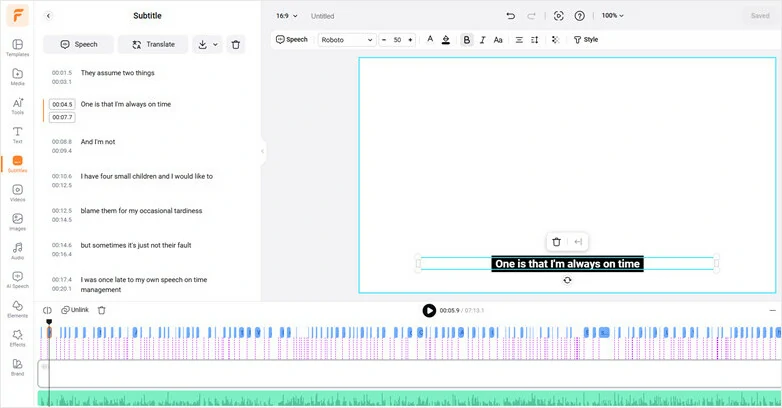This screenshot has width=782, height=408.
Task: Open the Text sidebar panel
Action: coord(17,135)
